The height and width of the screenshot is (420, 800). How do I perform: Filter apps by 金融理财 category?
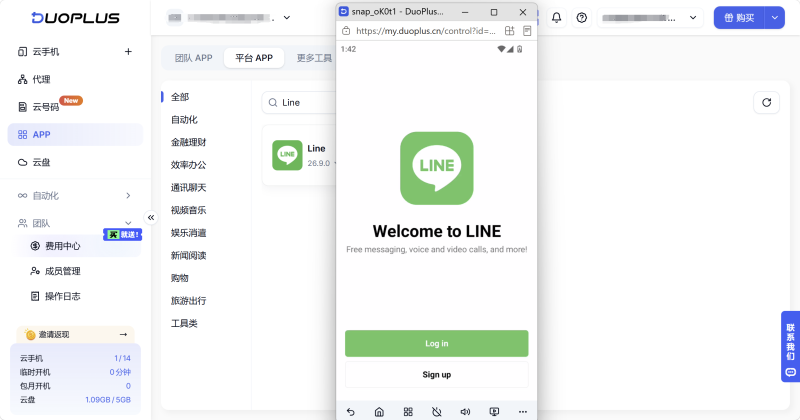[x=188, y=142]
